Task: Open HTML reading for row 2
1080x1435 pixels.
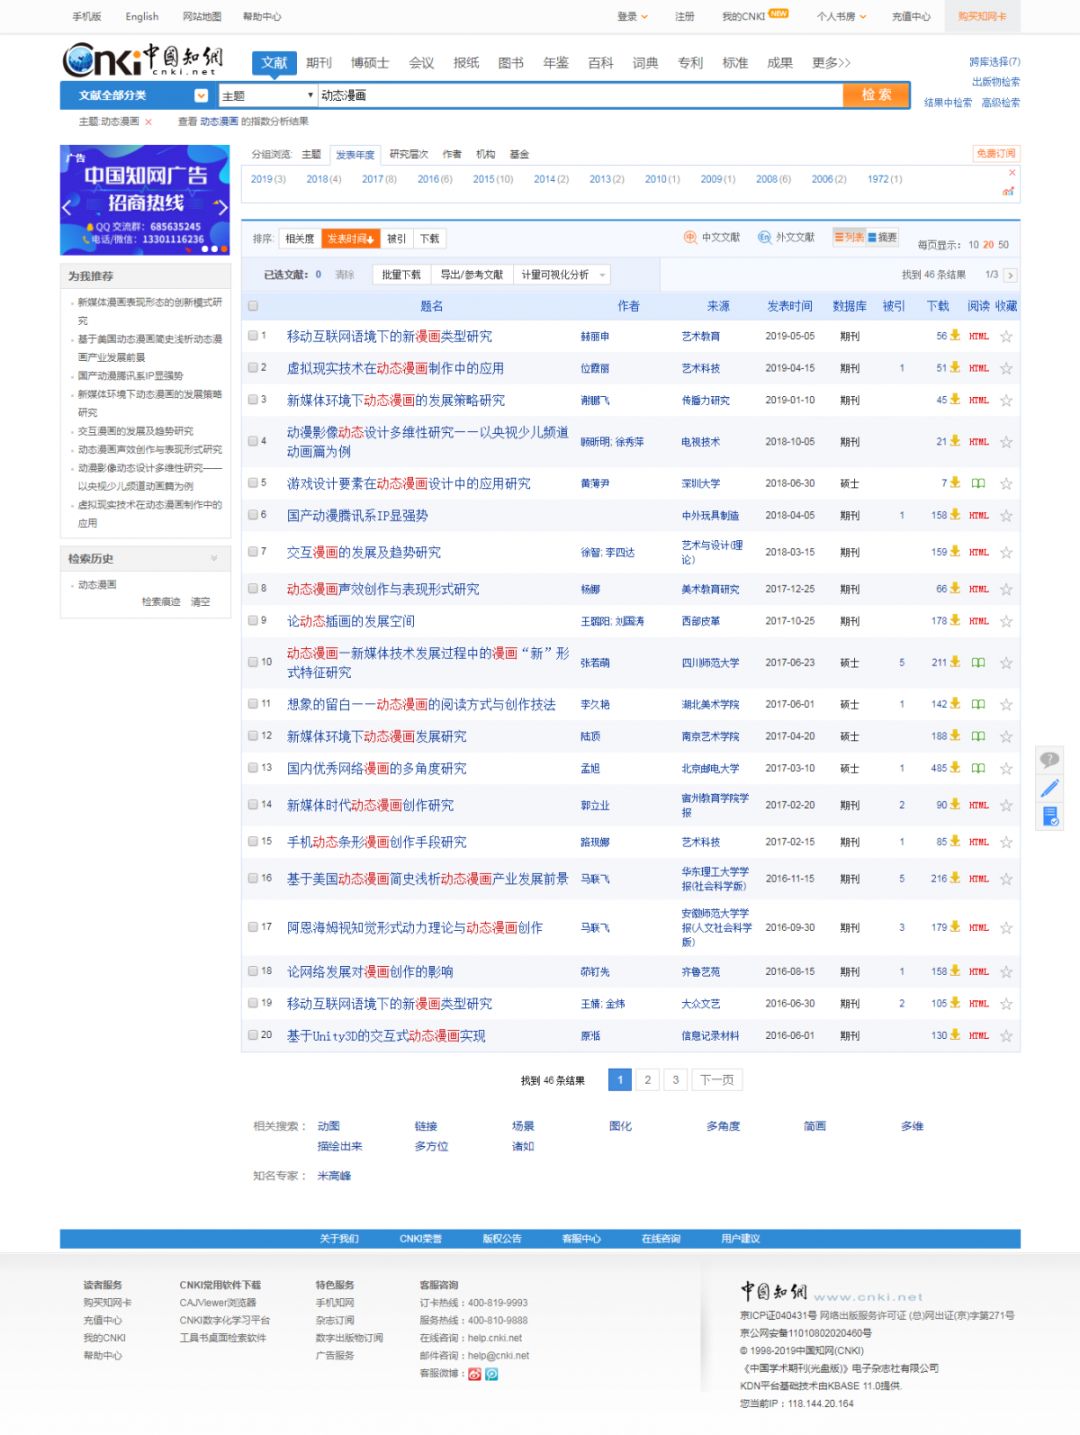Action: tap(978, 368)
